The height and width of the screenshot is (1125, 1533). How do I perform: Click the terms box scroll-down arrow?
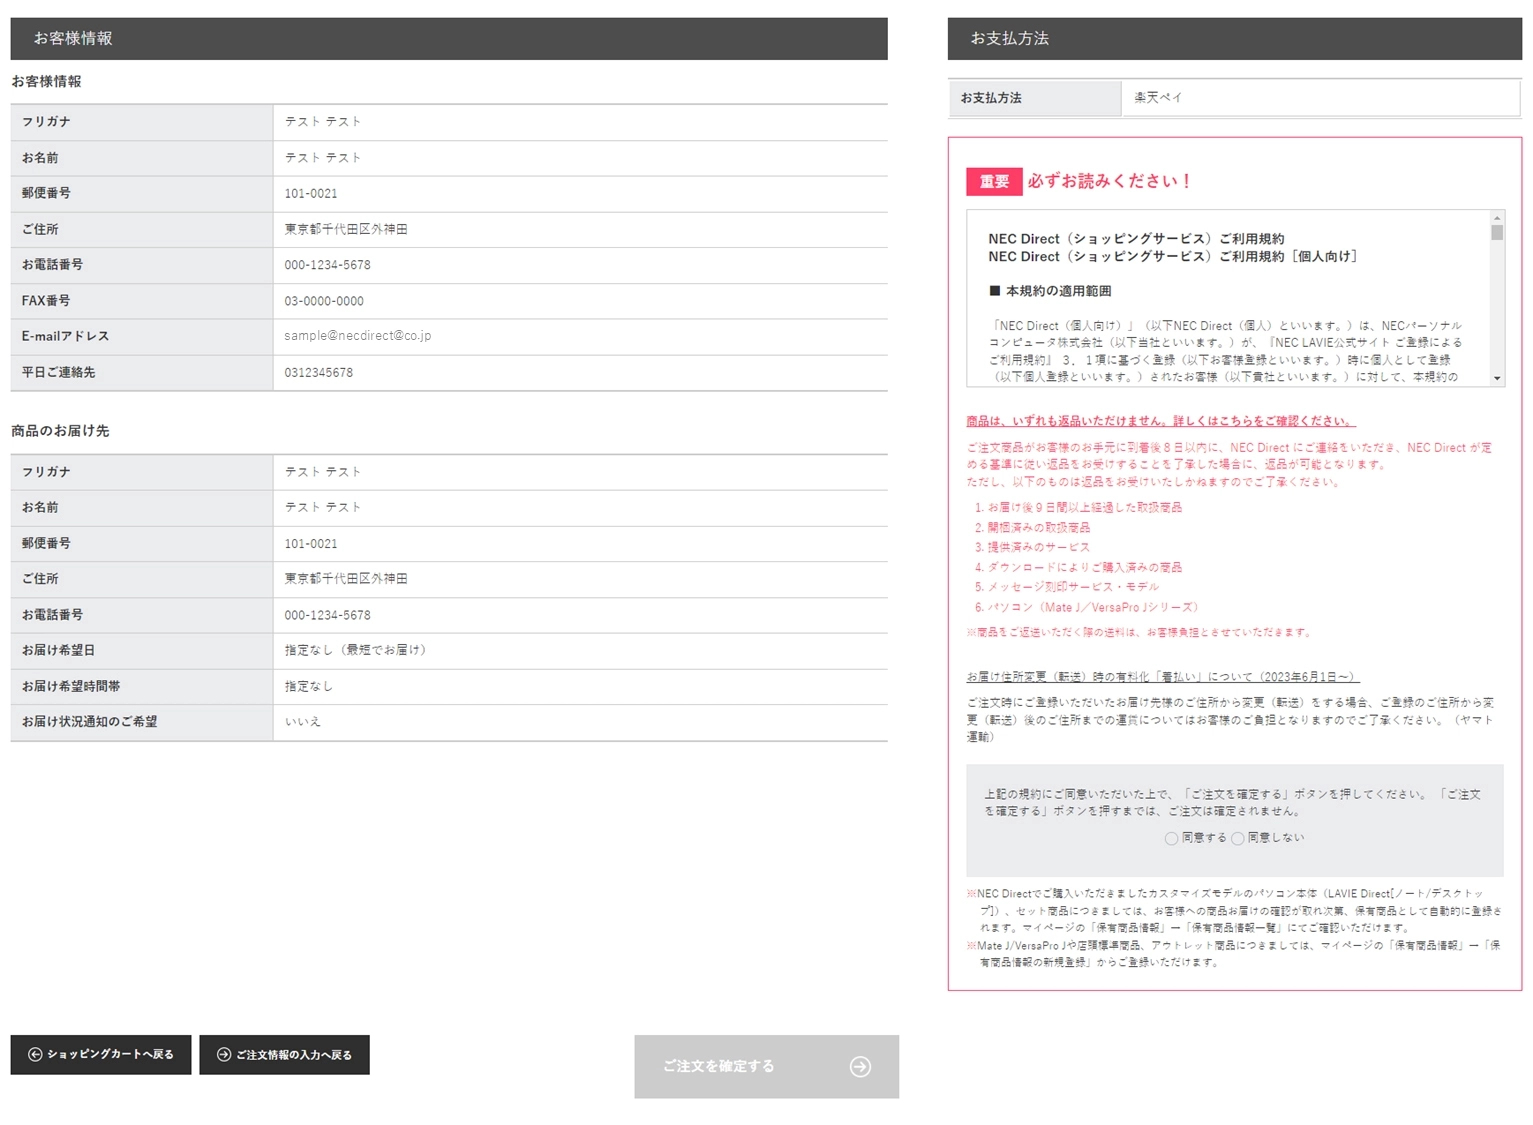(x=1497, y=378)
